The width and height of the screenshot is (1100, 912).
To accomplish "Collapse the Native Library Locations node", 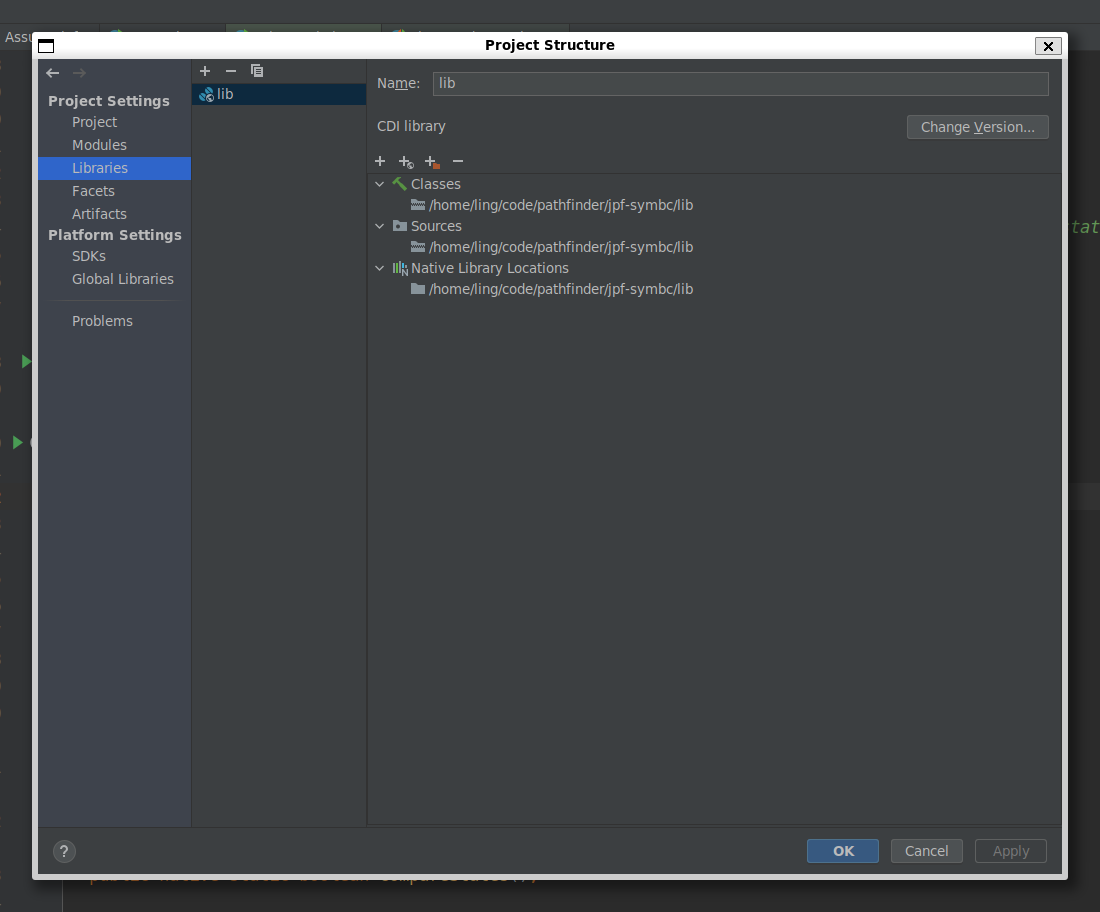I will pyautogui.click(x=380, y=268).
